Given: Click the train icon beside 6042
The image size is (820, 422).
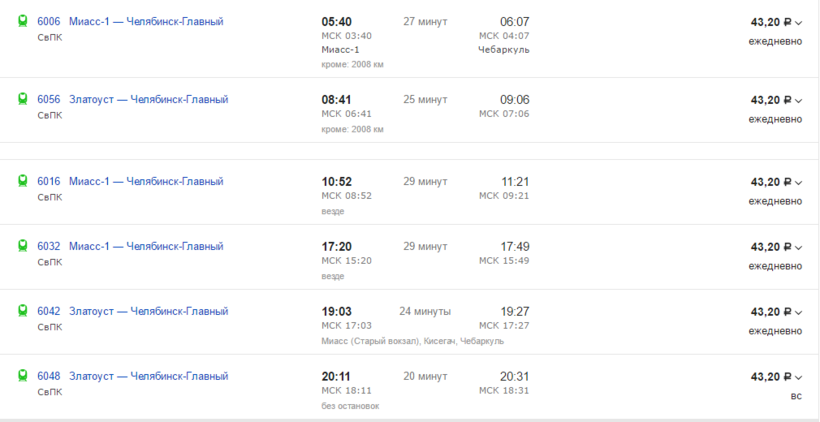Looking at the screenshot, I should (22, 311).
